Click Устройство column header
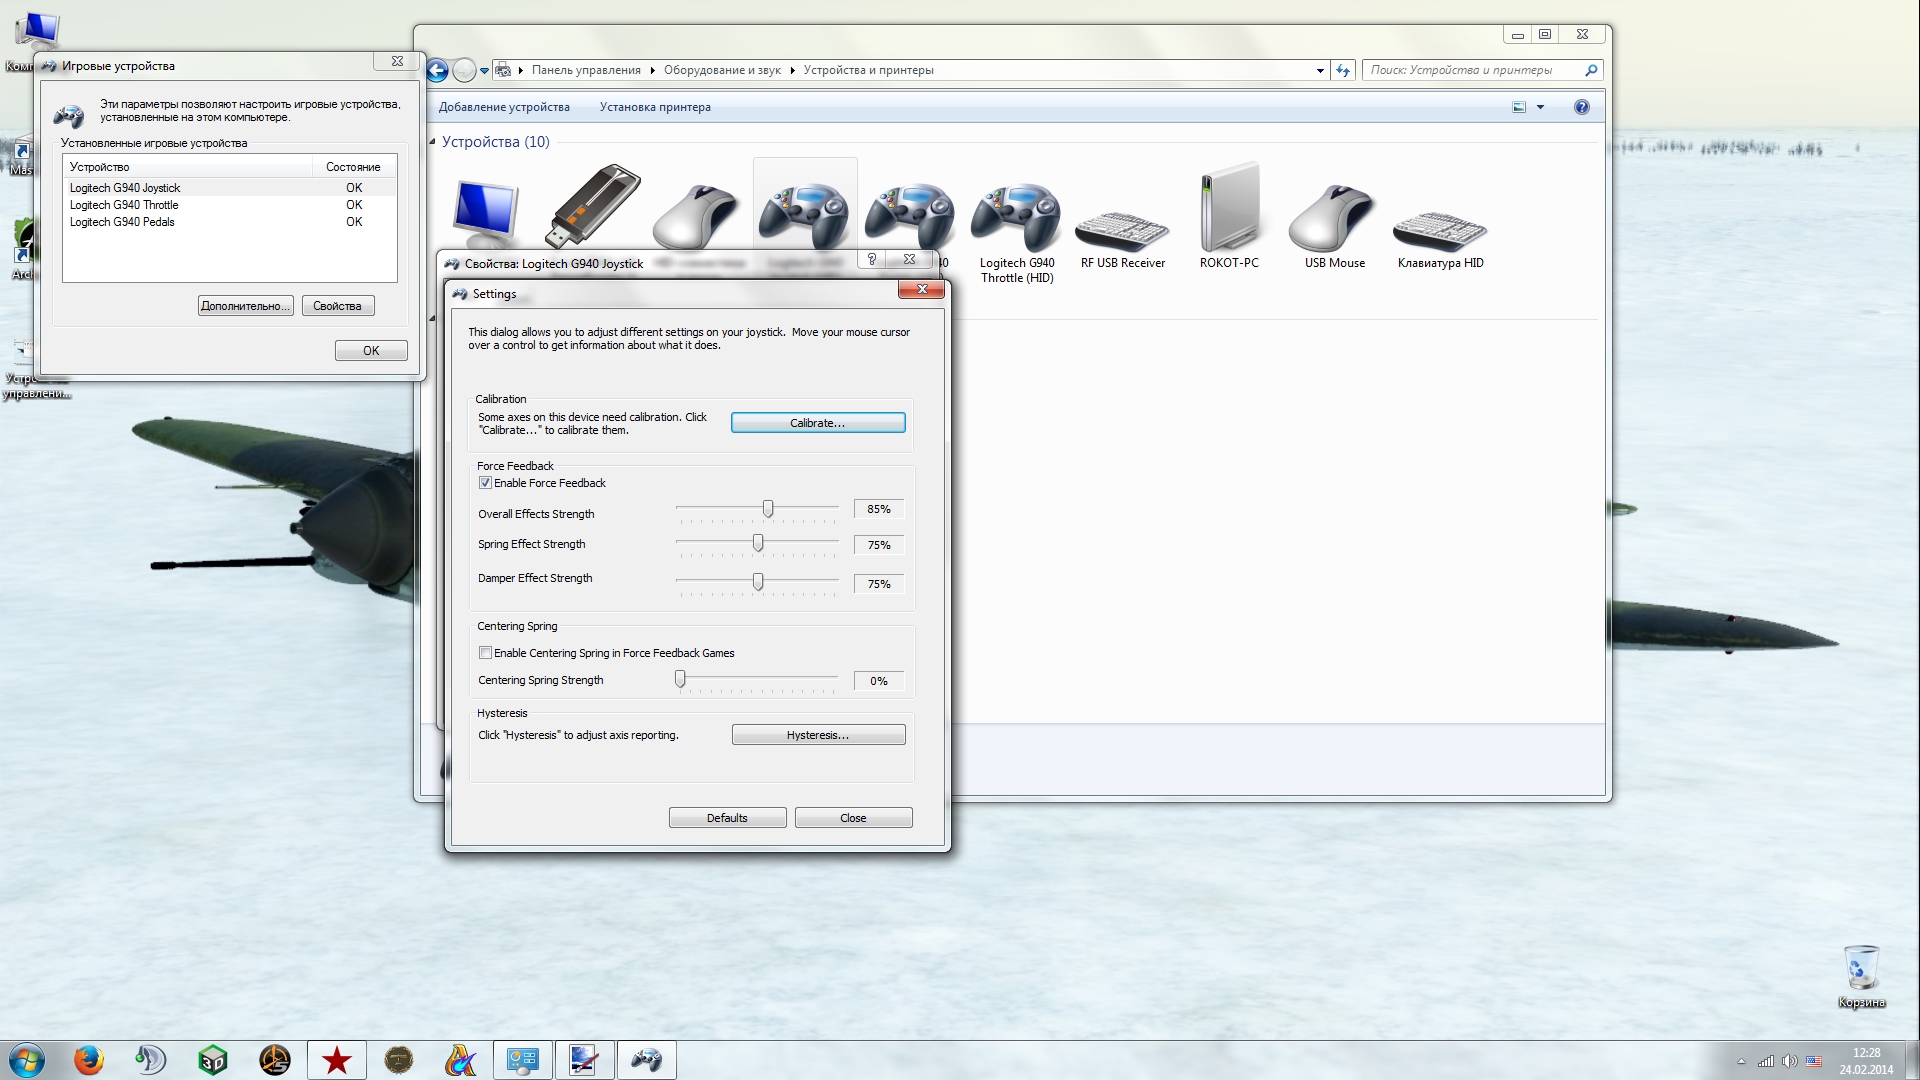The width and height of the screenshot is (1920, 1080). pos(188,167)
